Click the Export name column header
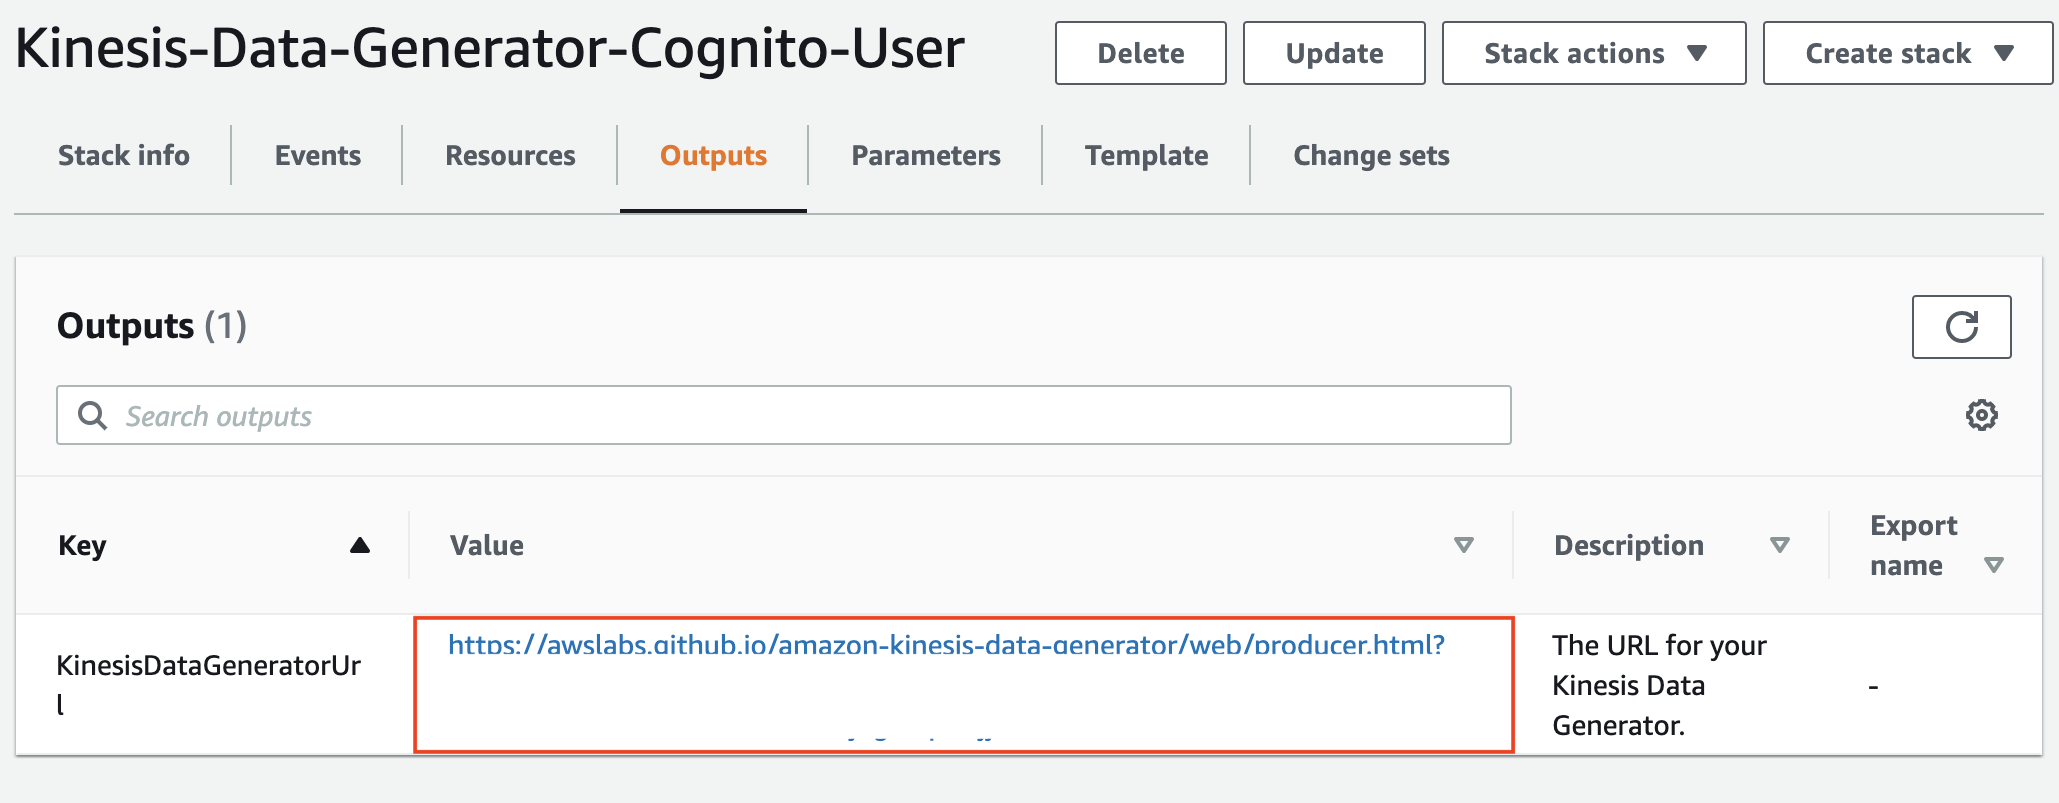2059x803 pixels. (x=1913, y=545)
